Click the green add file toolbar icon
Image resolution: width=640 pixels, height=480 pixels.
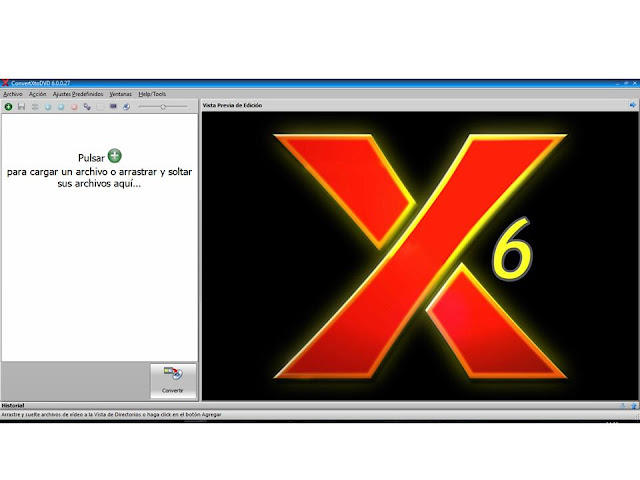[8, 107]
